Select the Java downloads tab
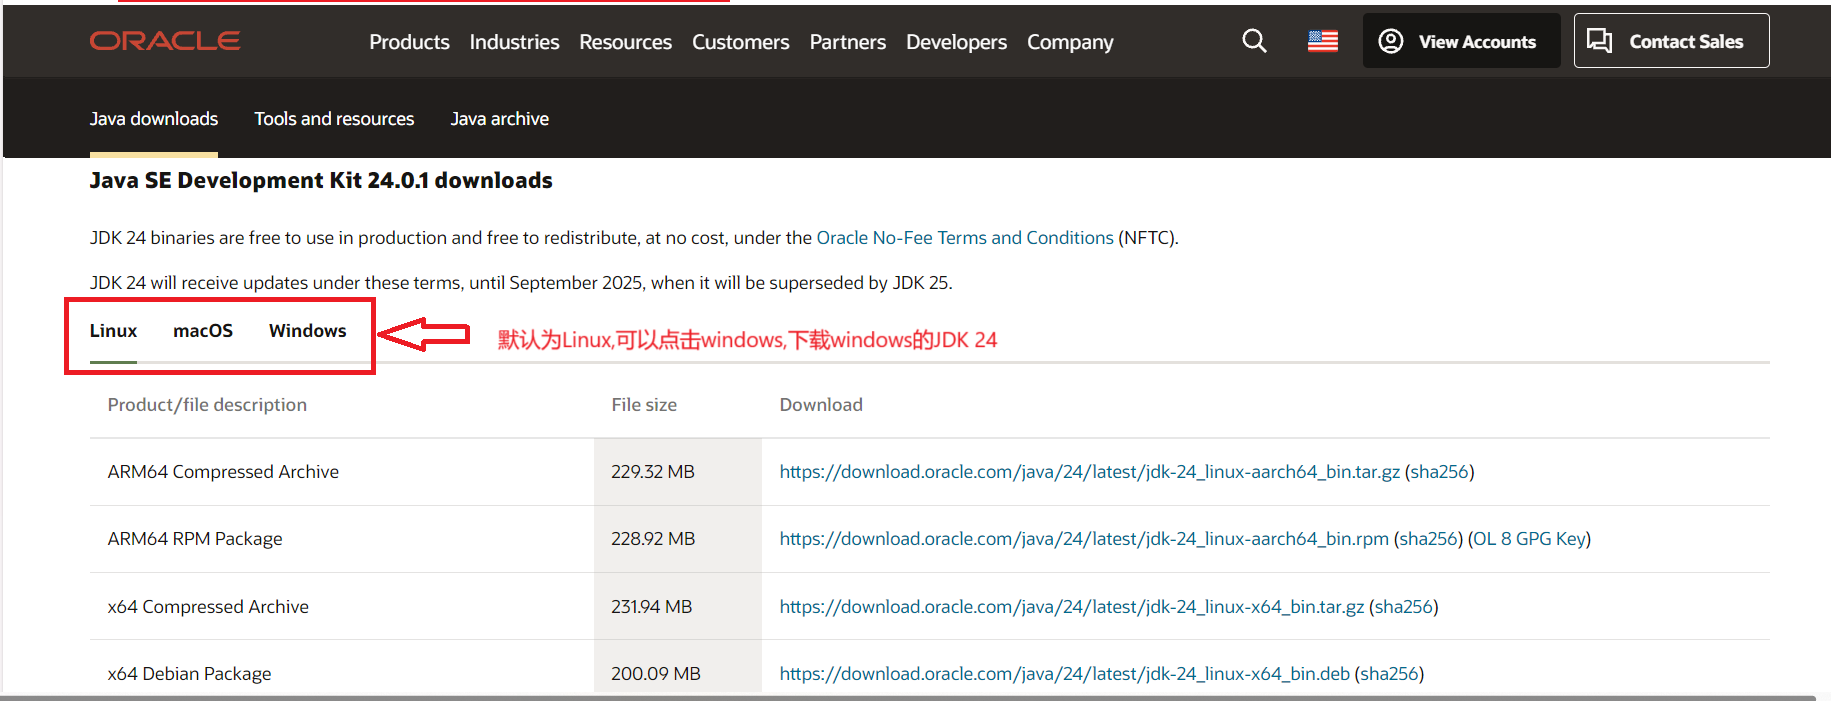Viewport: 1831px width, 701px height. 154,119
